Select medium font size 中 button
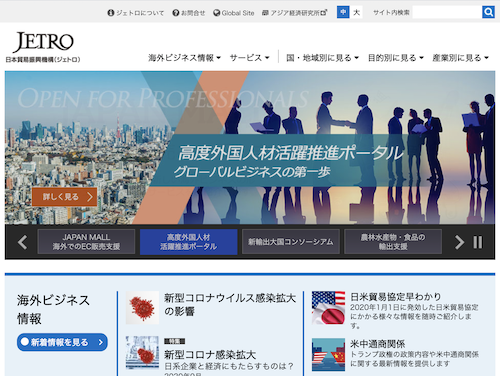The image size is (500, 376). (343, 12)
